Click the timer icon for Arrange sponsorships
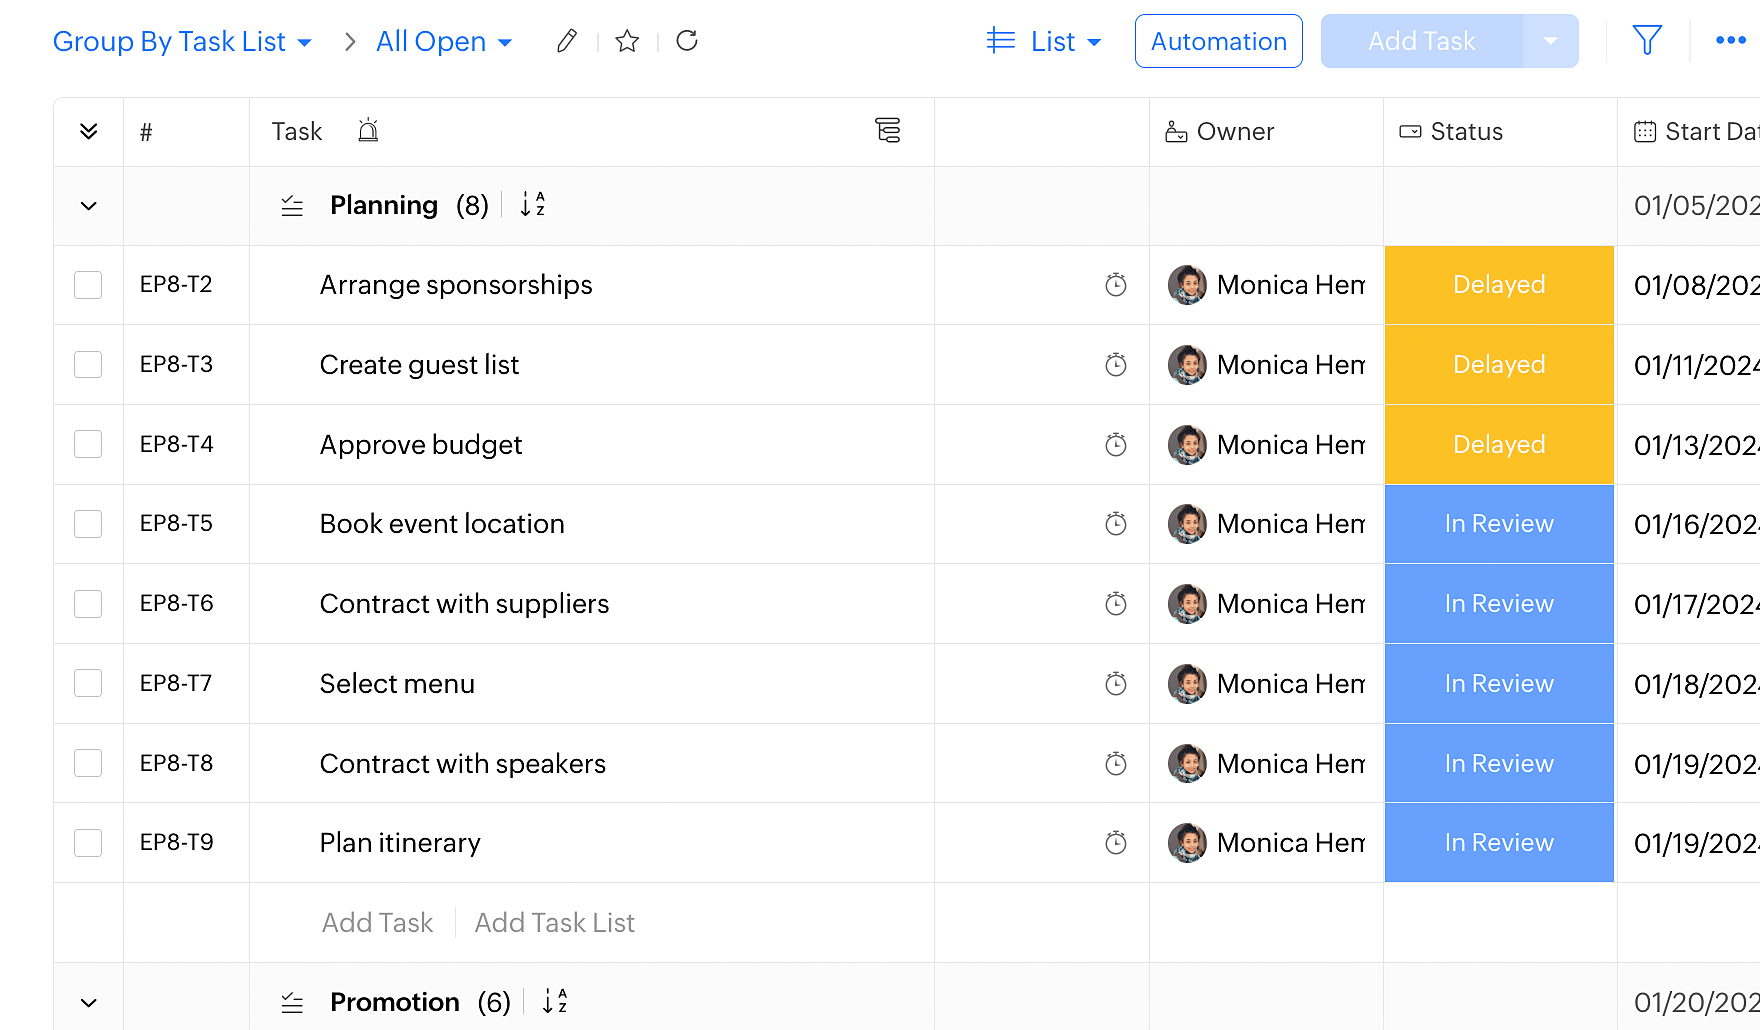The height and width of the screenshot is (1030, 1760). coord(1115,285)
